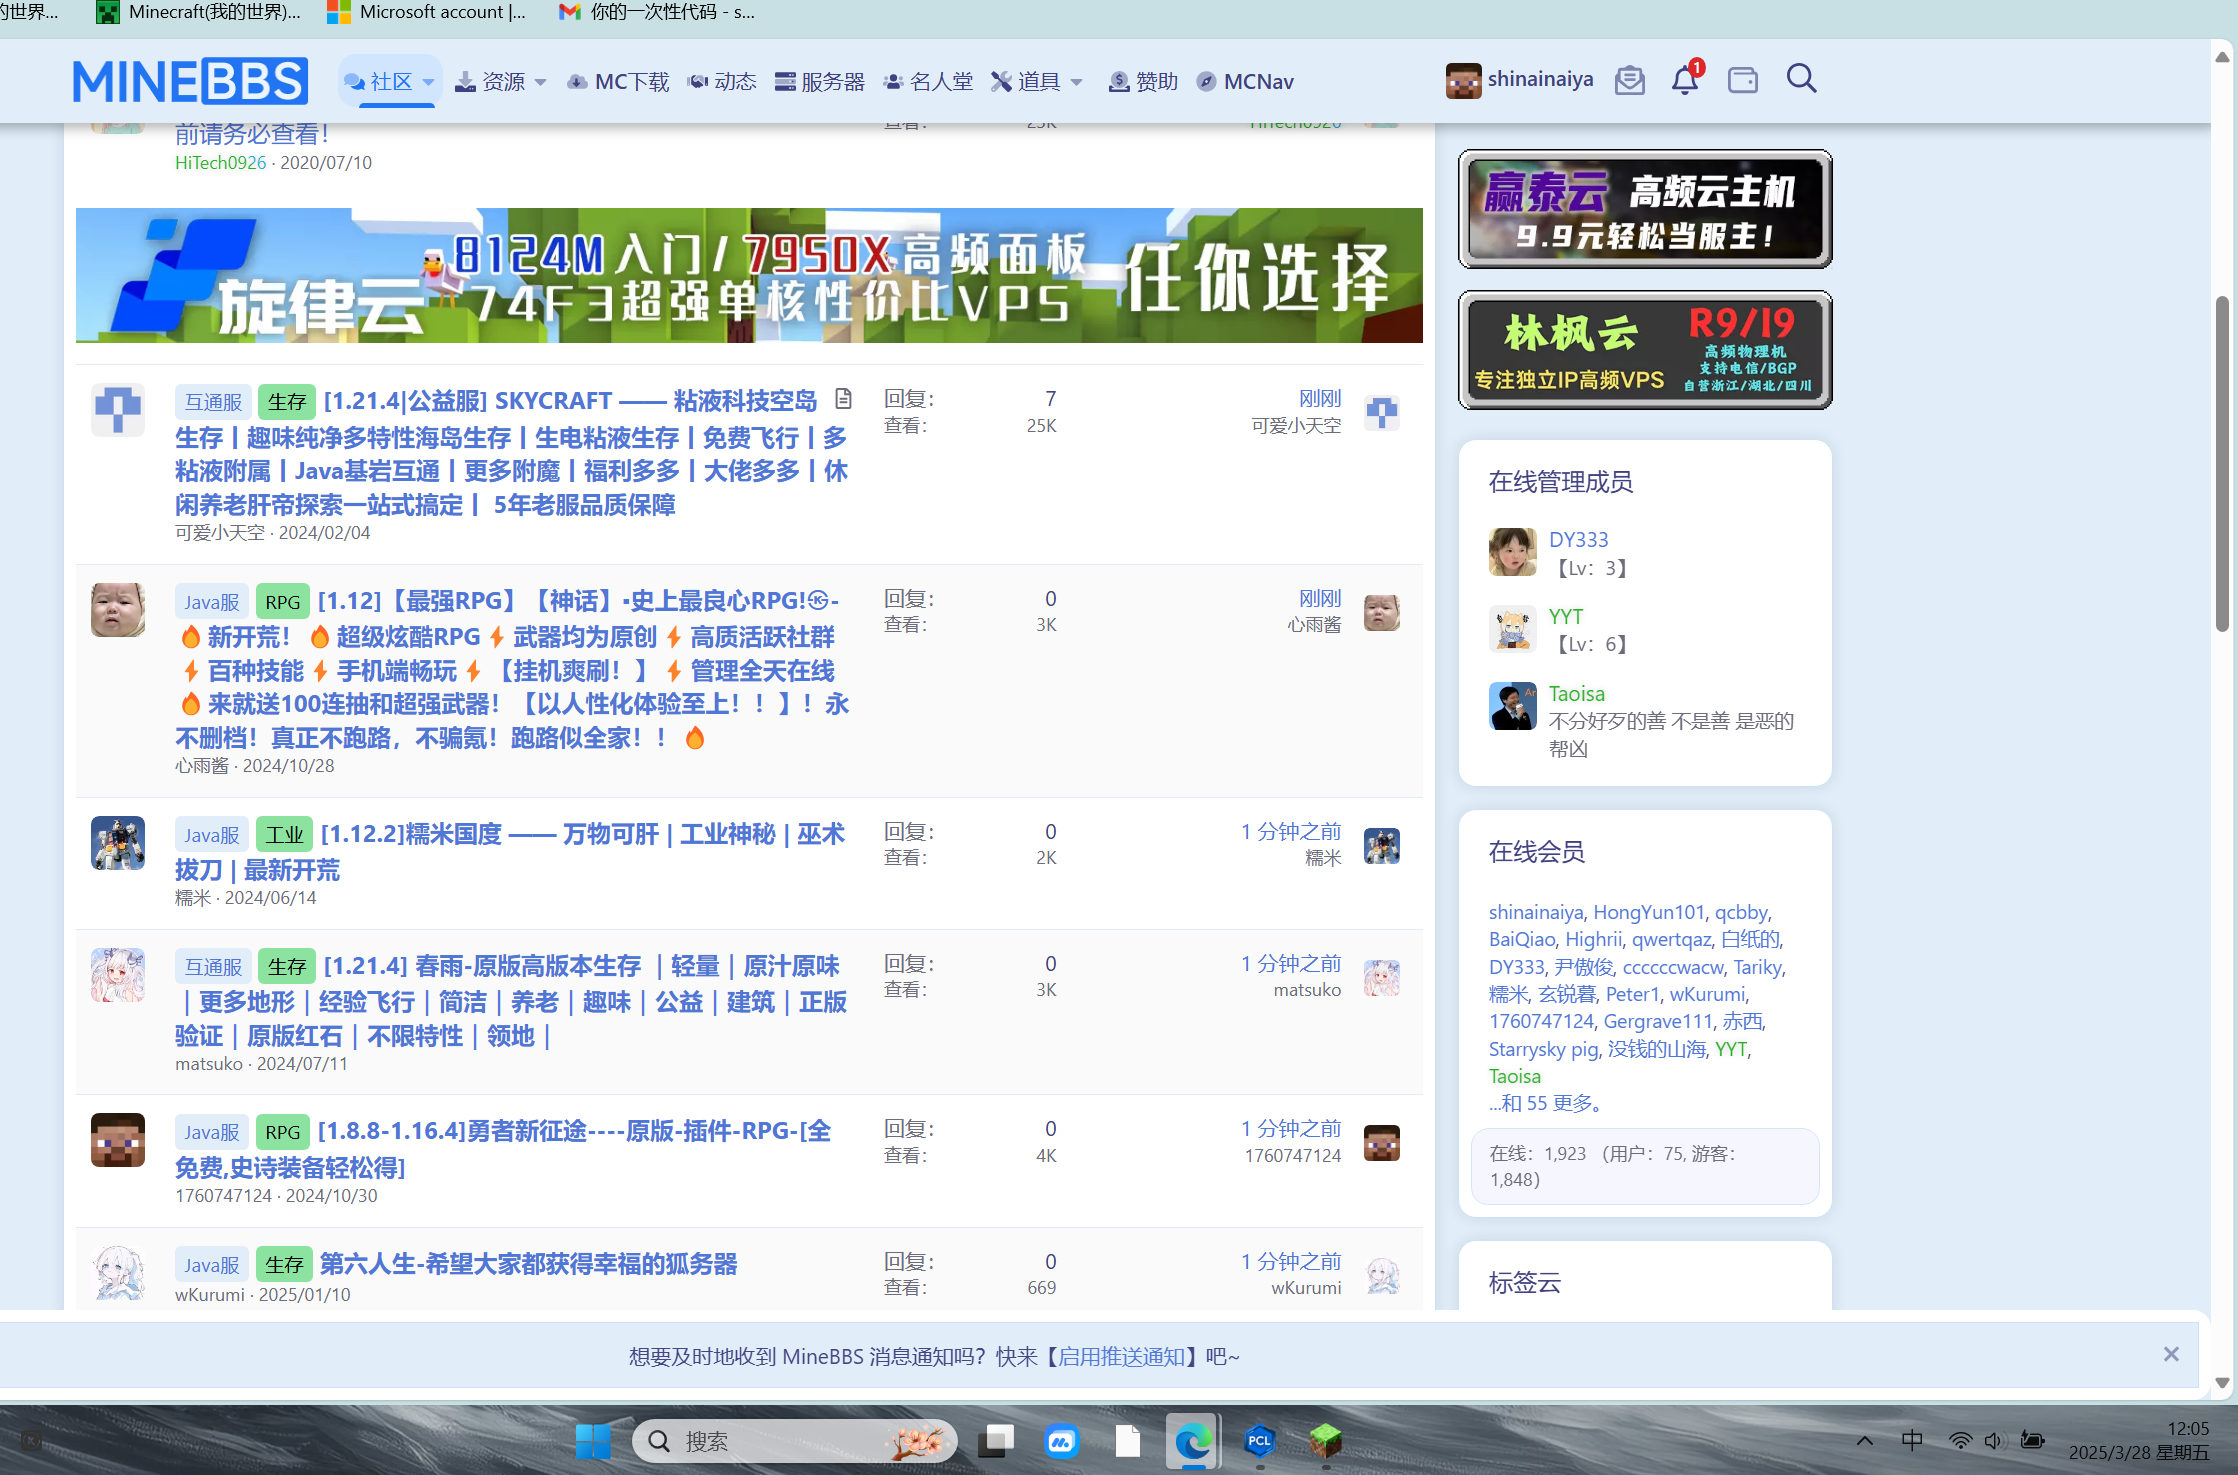Open 糯米 robot avatar on thread row
This screenshot has width=2238, height=1475.
point(118,843)
